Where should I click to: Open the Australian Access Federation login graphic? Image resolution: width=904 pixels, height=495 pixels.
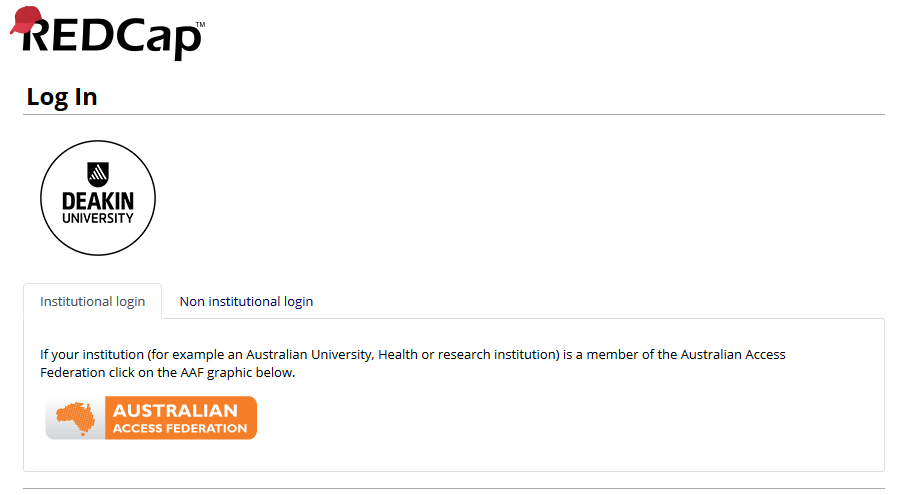[151, 418]
